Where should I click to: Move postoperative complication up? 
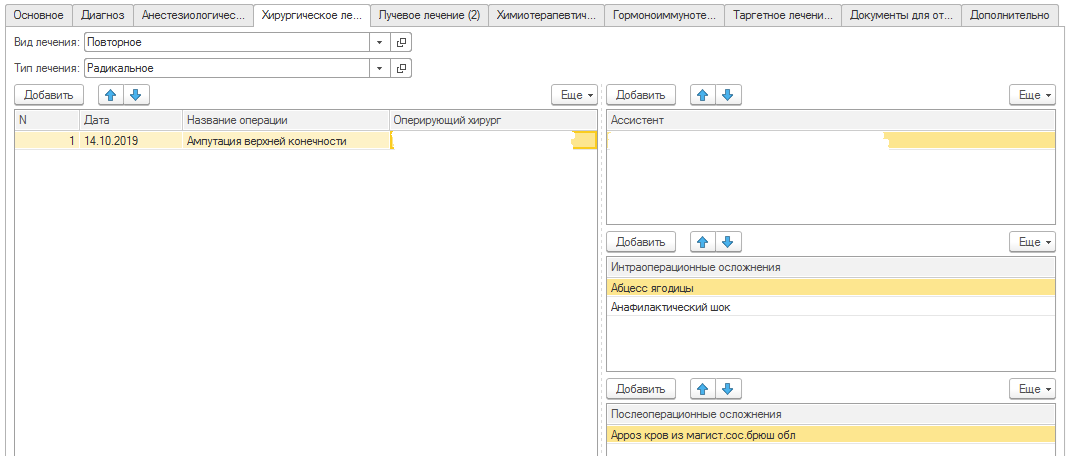(x=703, y=388)
